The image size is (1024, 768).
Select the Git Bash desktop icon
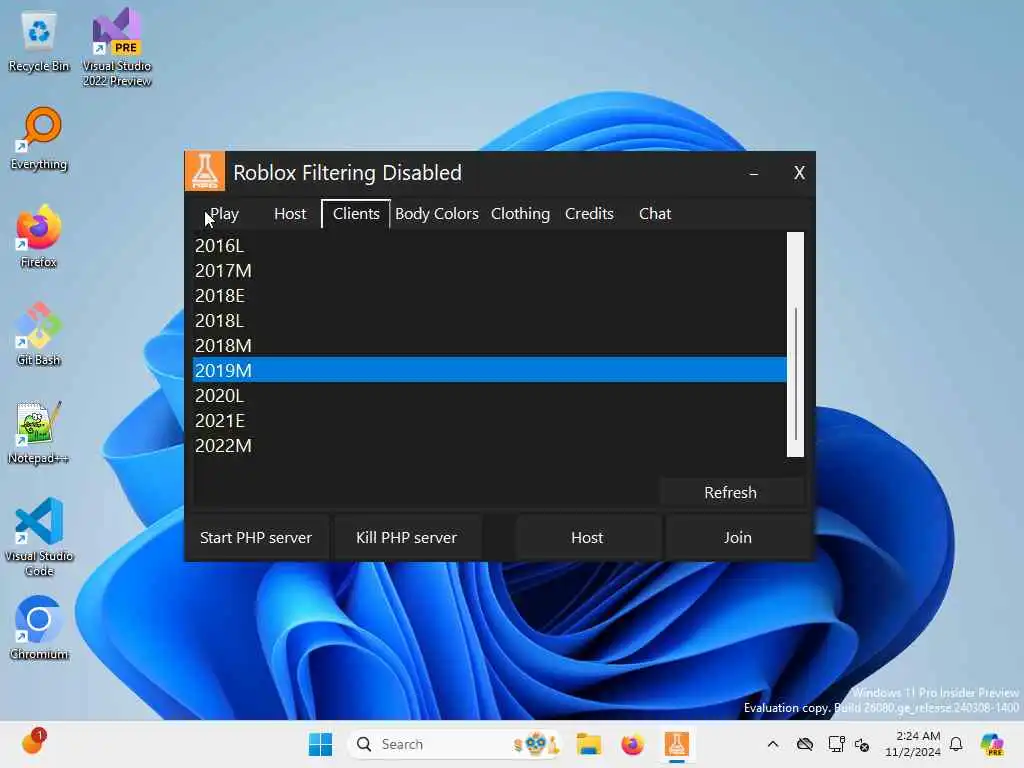(x=39, y=334)
